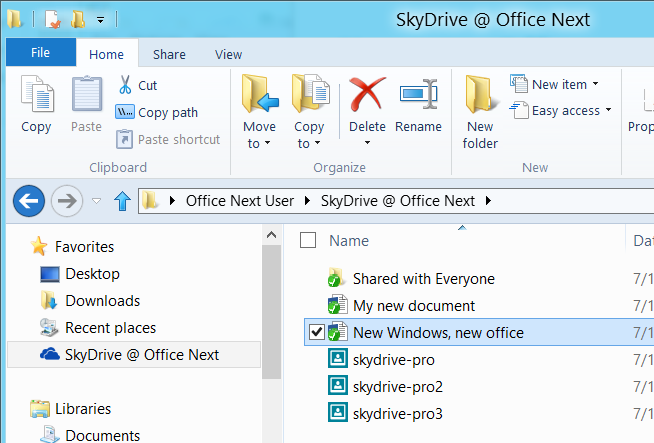The width and height of the screenshot is (654, 443).
Task: Click the Shared with Everyone folder icon
Action: 336,278
